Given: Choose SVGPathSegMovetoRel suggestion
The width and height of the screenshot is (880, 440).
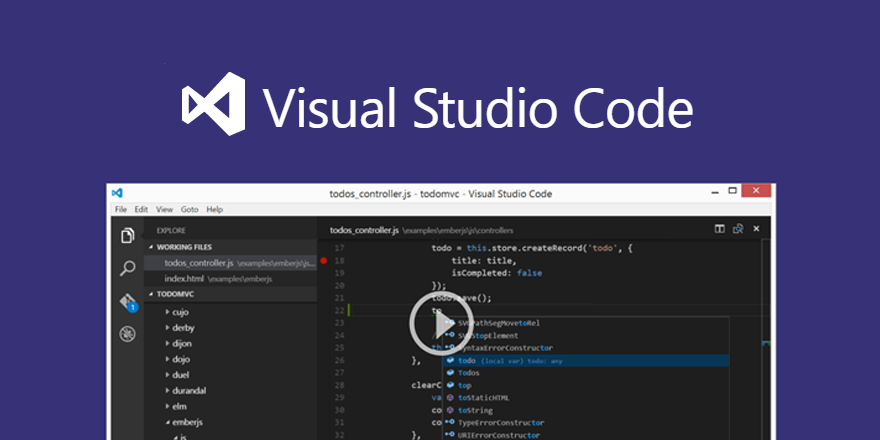Looking at the screenshot, I should 586,323.
